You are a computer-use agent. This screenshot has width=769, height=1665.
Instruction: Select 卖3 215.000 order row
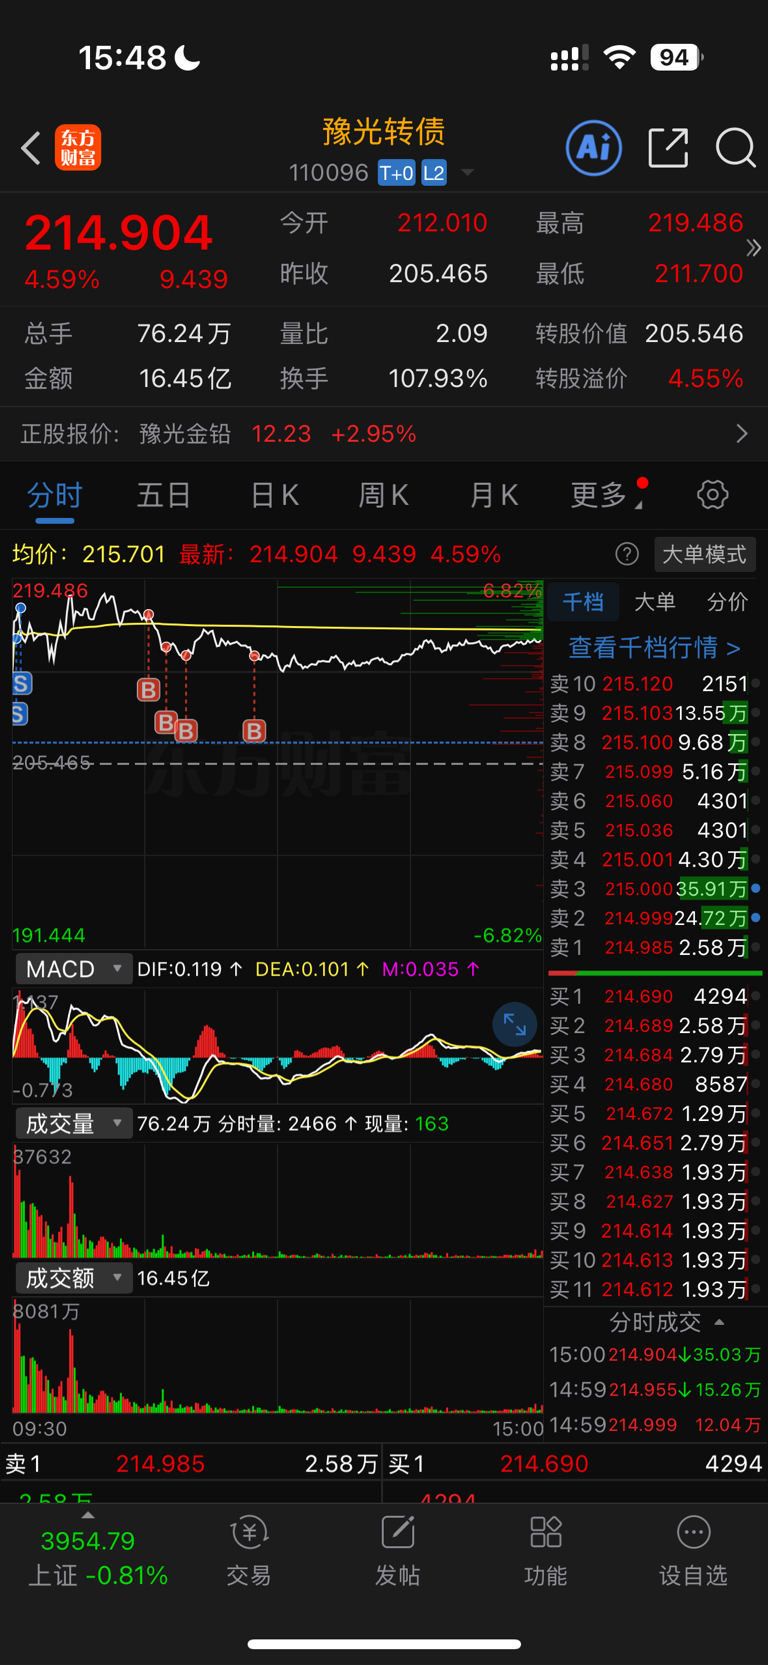tap(655, 889)
